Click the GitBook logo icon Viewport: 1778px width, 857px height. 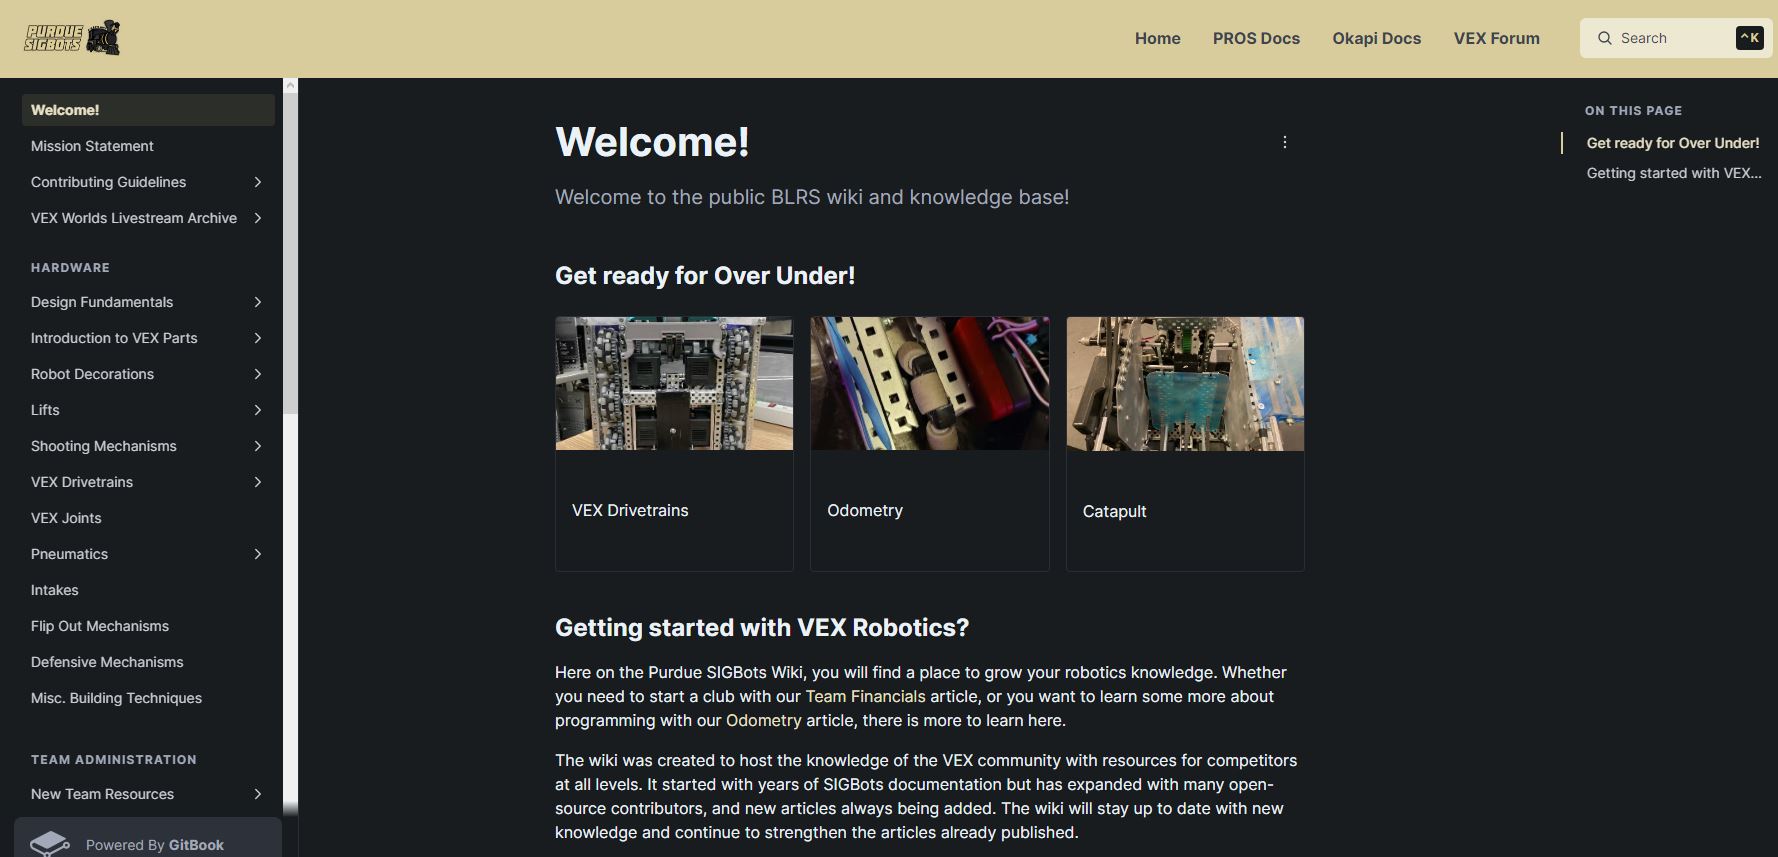point(50,844)
